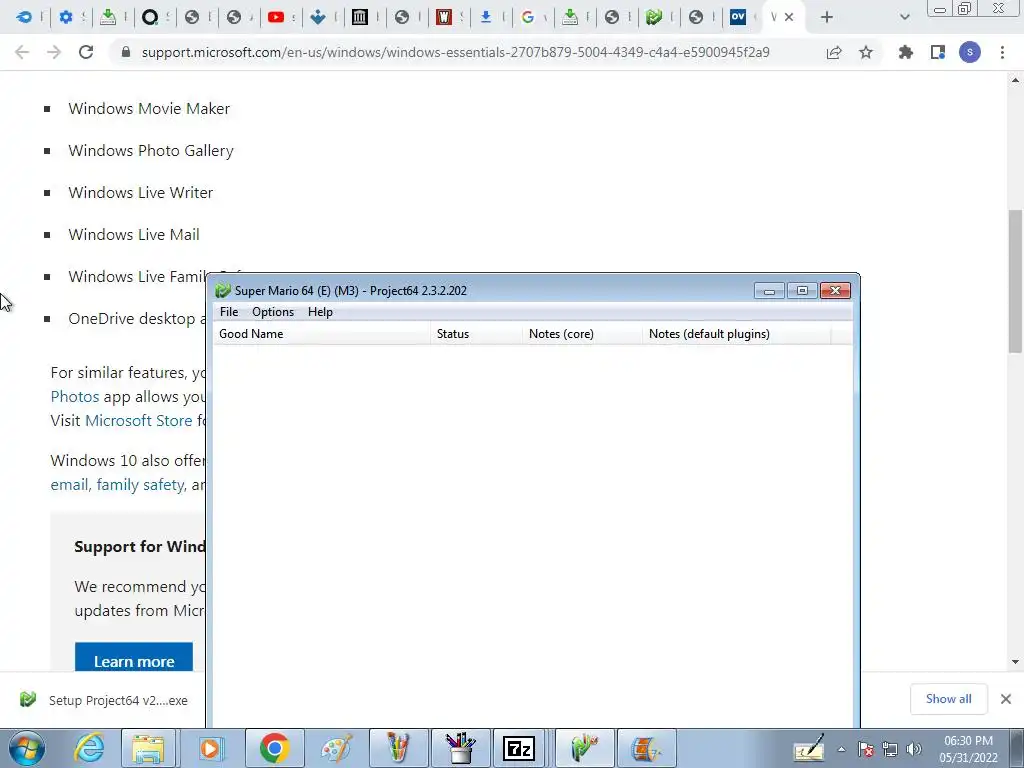Click the address bar URL
The height and width of the screenshot is (768, 1024).
pyautogui.click(x=455, y=52)
